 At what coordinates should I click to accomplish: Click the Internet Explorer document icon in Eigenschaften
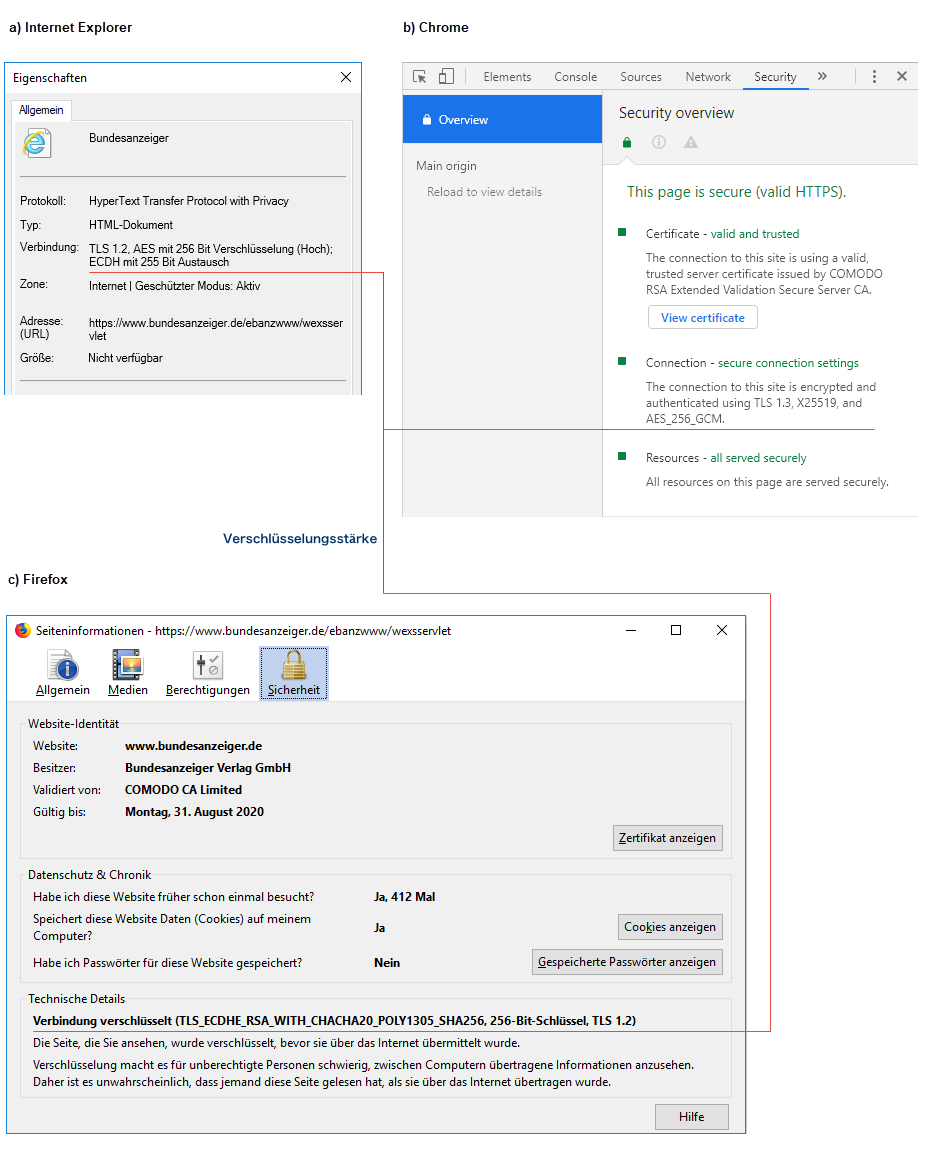(37, 143)
